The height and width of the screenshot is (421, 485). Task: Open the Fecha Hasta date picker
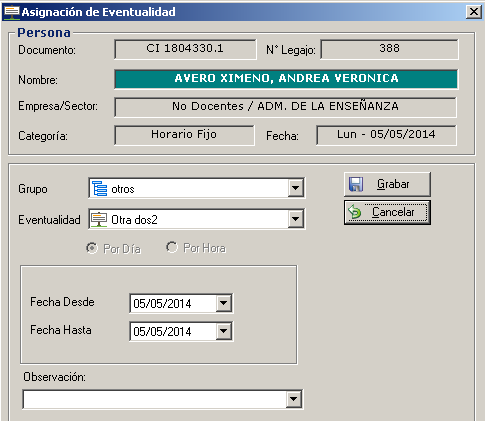(223, 331)
